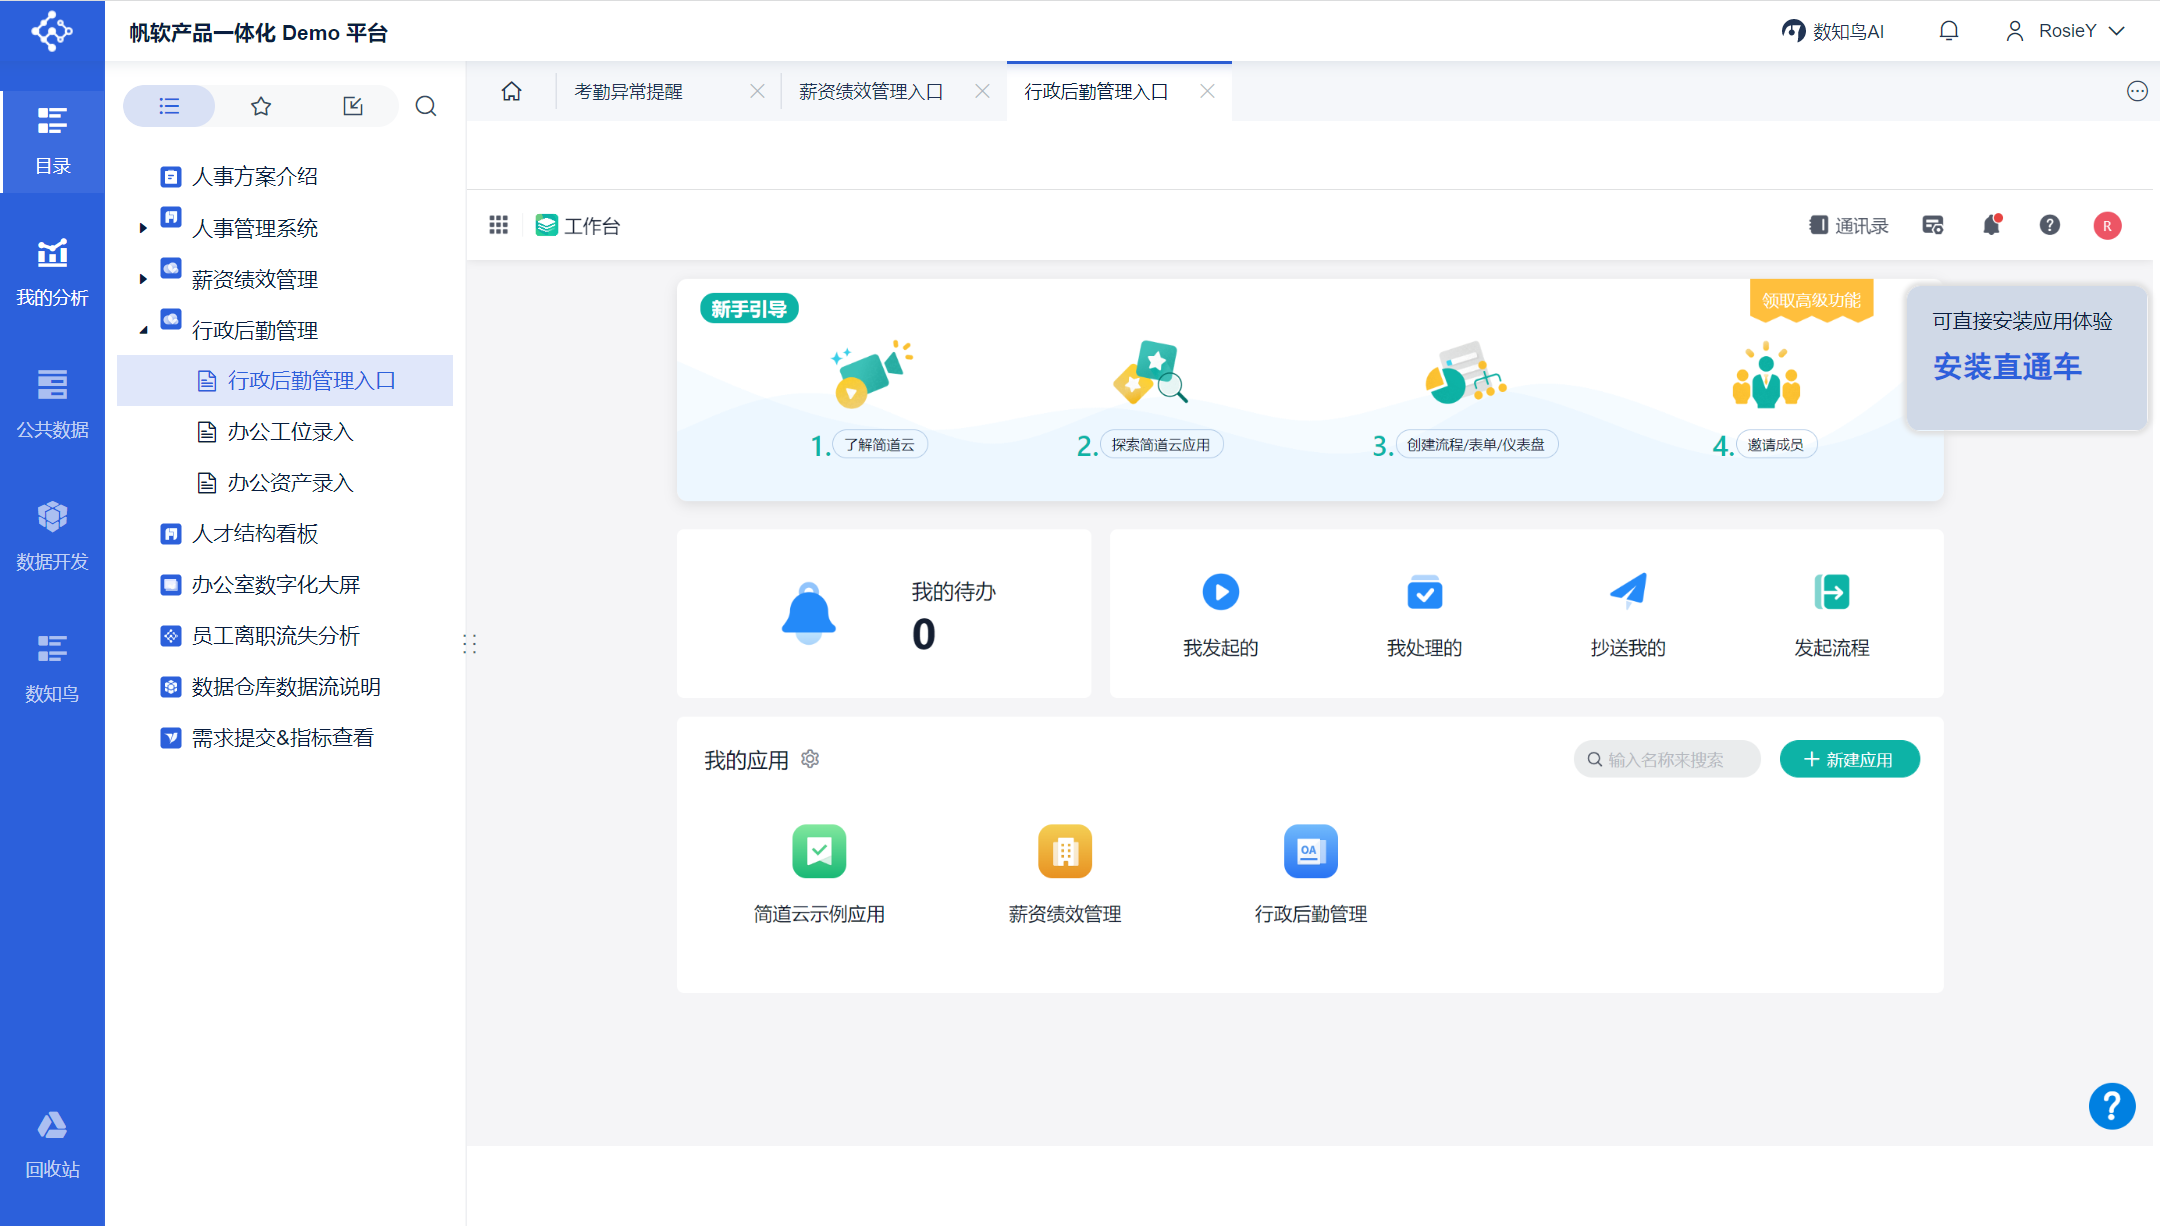Switch to the 薪资绩效管理入口 tab
The width and height of the screenshot is (2160, 1226).
[x=870, y=92]
